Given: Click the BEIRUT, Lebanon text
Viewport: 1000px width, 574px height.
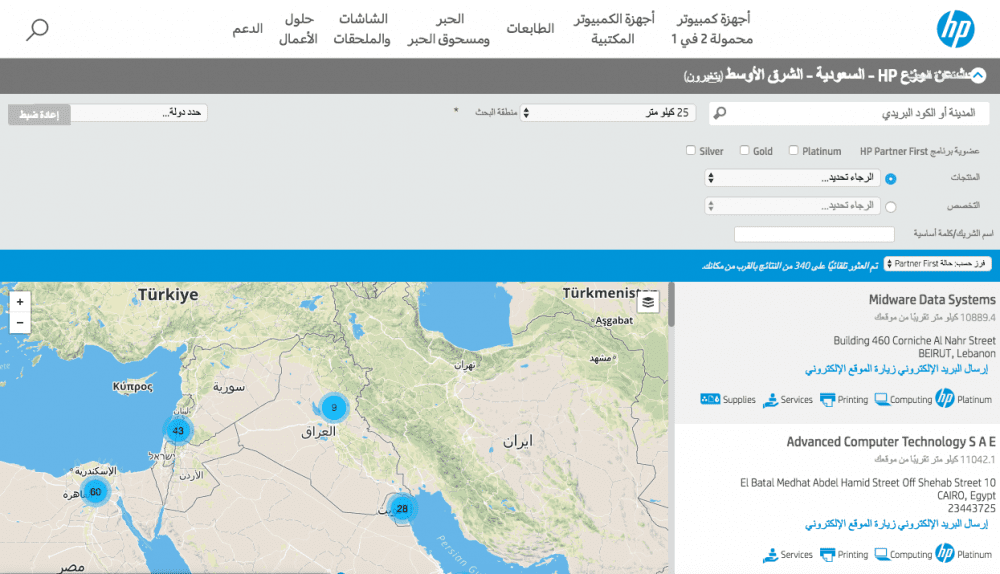Looking at the screenshot, I should pos(957,353).
